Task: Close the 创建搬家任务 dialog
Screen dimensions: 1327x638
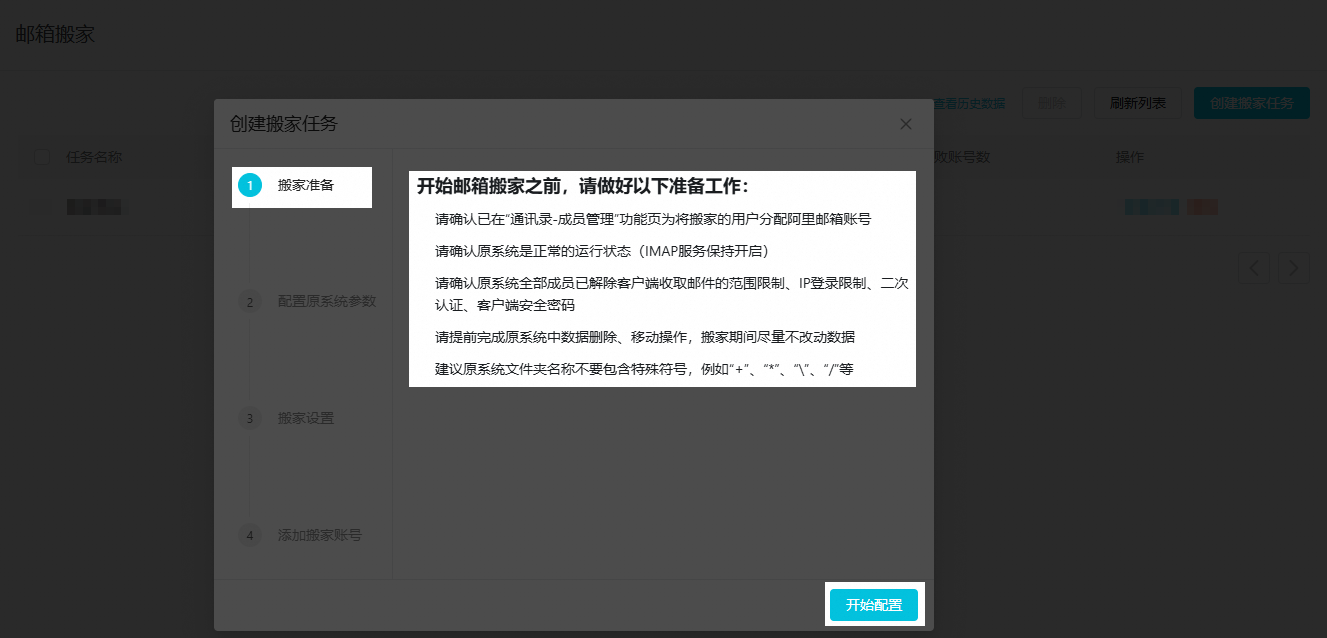Action: pyautogui.click(x=905, y=124)
